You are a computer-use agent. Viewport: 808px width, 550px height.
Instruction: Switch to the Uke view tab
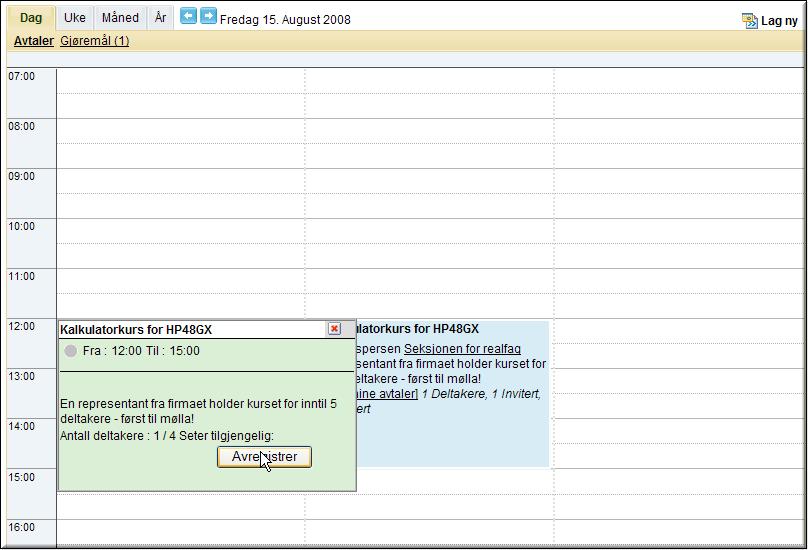tap(75, 18)
